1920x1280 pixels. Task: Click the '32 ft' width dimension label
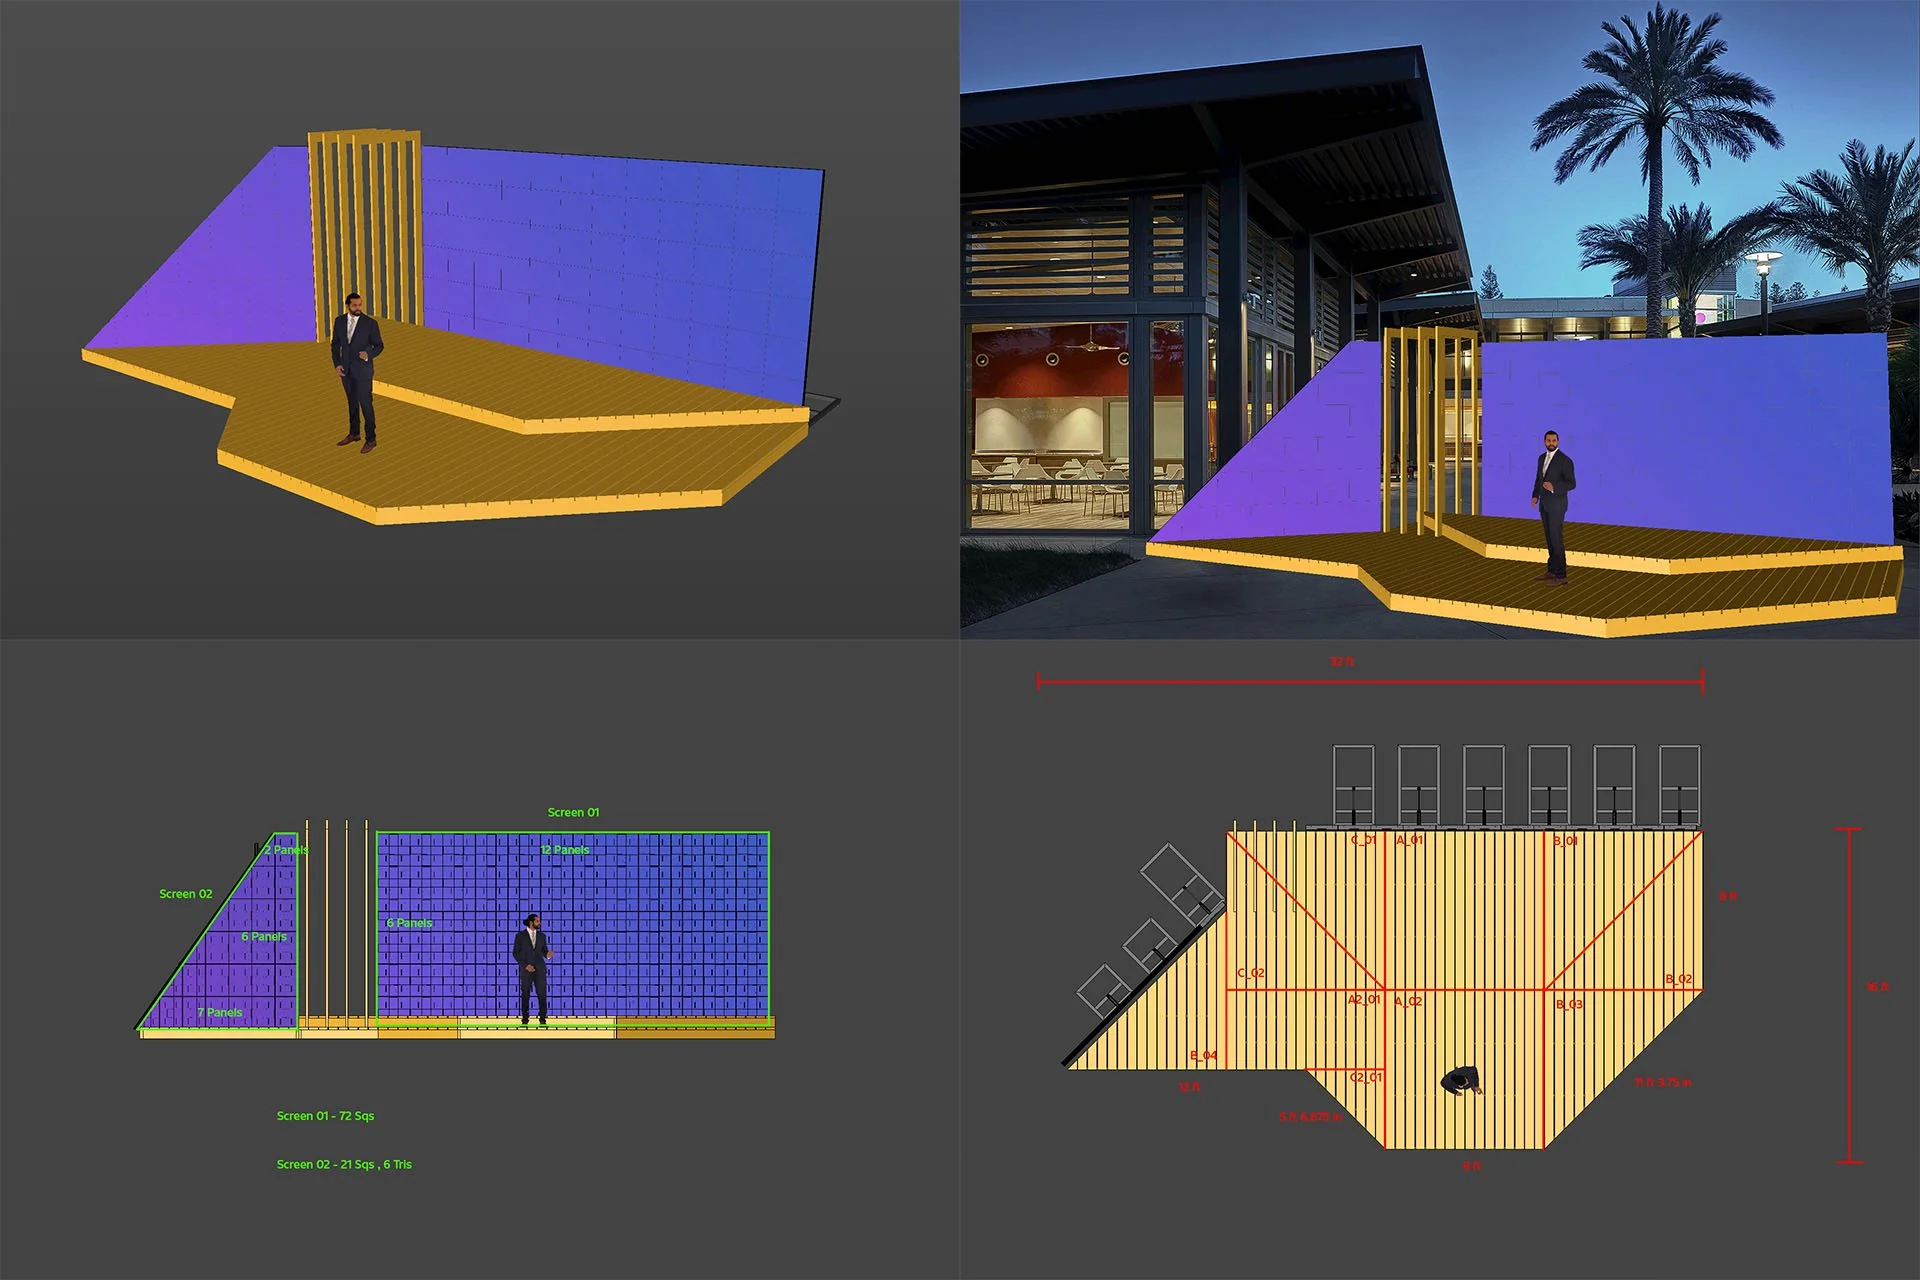coord(1341,662)
